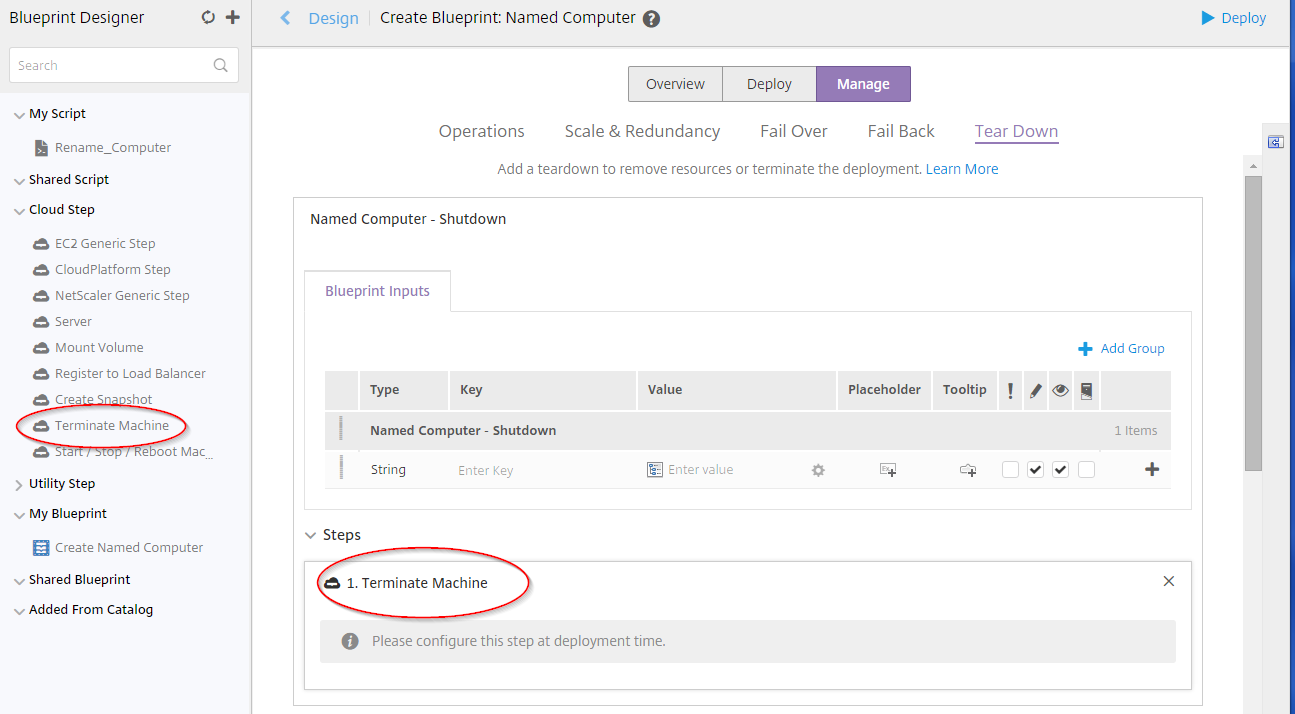The width and height of the screenshot is (1295, 714).
Task: Click the placeholder icon in String row
Action: pyautogui.click(x=888, y=470)
